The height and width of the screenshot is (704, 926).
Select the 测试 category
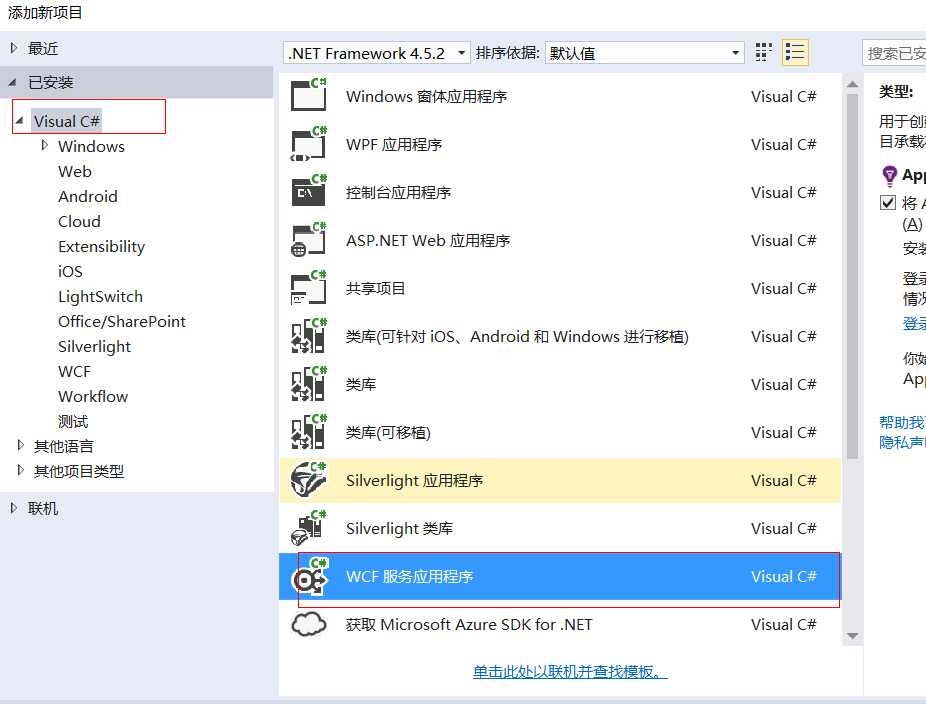73,422
